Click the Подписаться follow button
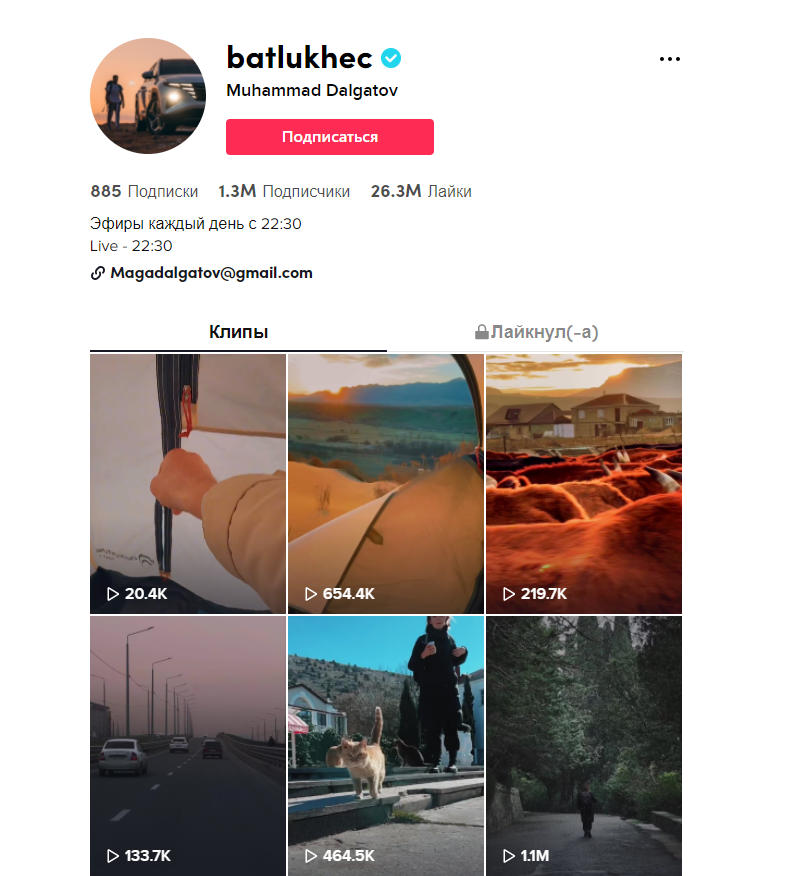The width and height of the screenshot is (788, 876). point(330,137)
